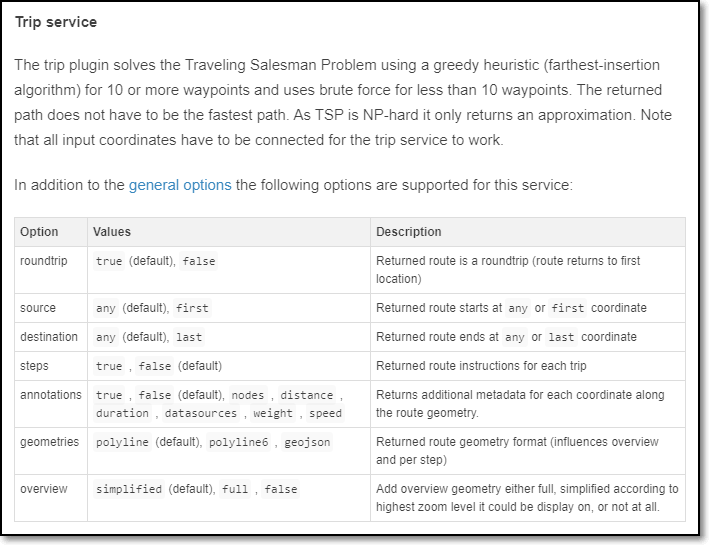Screen dimensions: 709x545
Task: Open the general options link
Action: tap(180, 185)
